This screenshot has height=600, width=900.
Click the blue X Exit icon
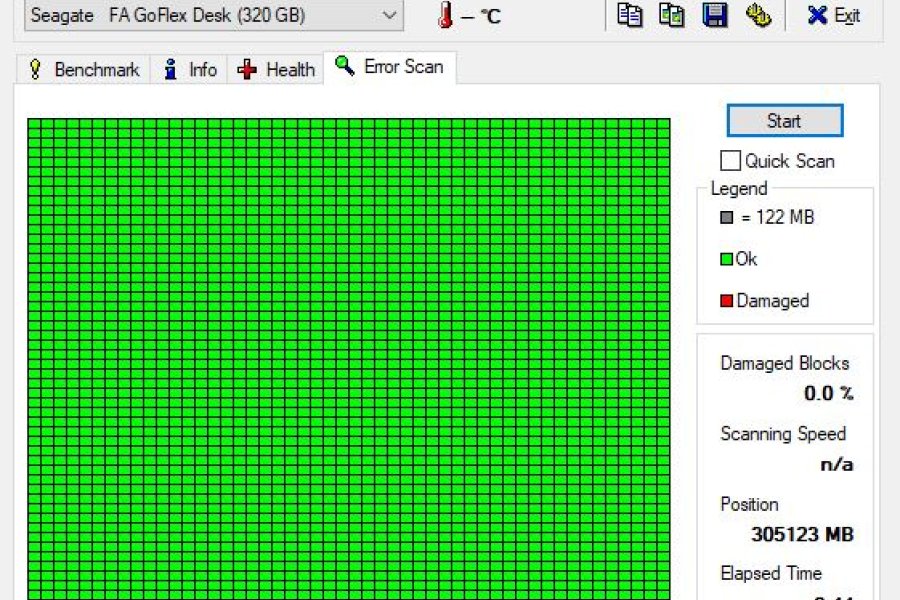click(817, 16)
